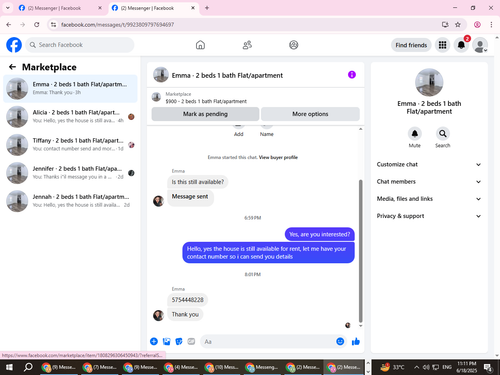Expand the Chat members section

[x=429, y=182]
